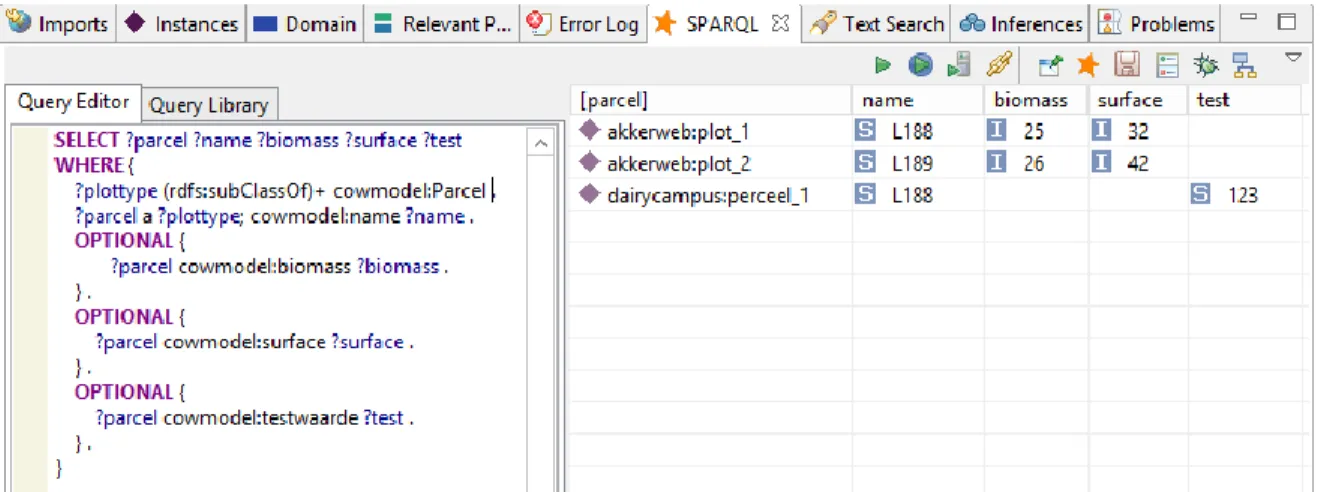Image resolution: width=1321 pixels, height=492 pixels.
Task: Select the SPARQL tab
Action: tap(722, 22)
